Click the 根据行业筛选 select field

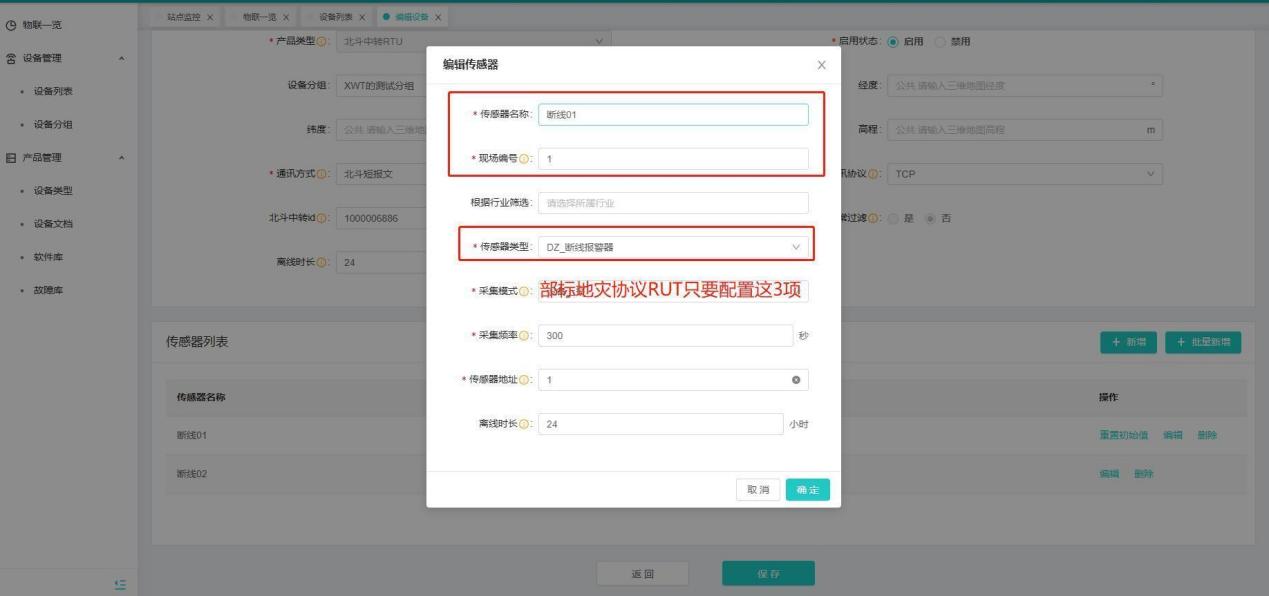tap(672, 203)
